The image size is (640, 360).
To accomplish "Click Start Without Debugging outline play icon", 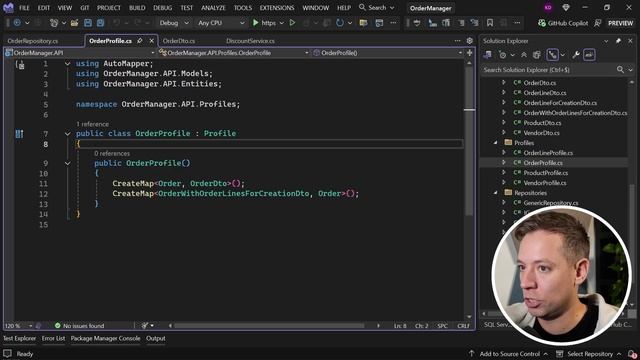I will point(292,23).
